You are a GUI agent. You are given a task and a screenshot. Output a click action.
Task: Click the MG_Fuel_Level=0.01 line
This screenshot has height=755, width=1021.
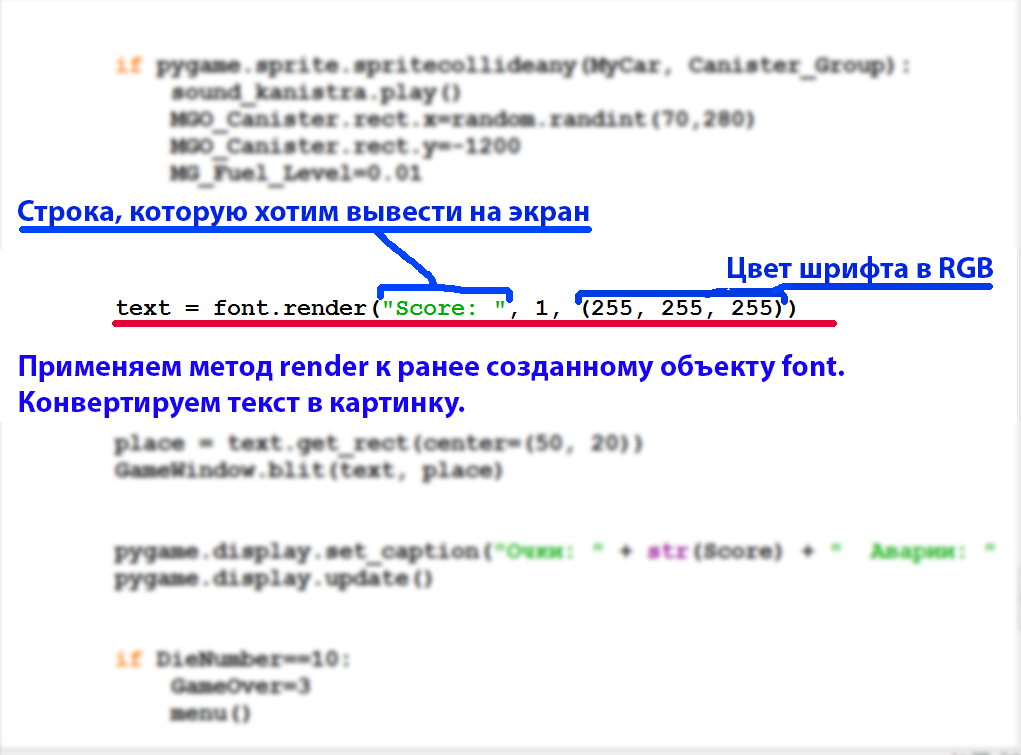(x=295, y=173)
